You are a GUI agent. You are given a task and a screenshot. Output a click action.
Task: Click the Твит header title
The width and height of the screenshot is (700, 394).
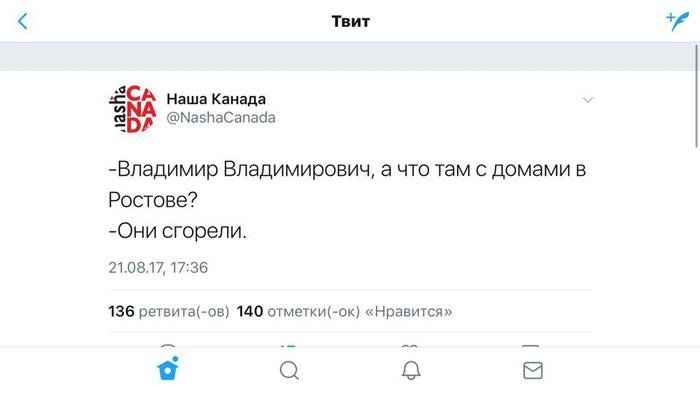point(350,21)
